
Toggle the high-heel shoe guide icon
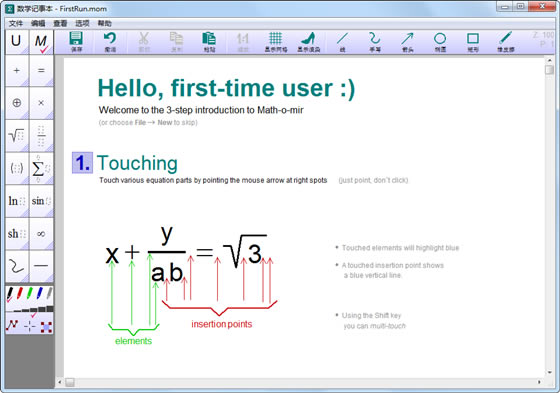(308, 41)
